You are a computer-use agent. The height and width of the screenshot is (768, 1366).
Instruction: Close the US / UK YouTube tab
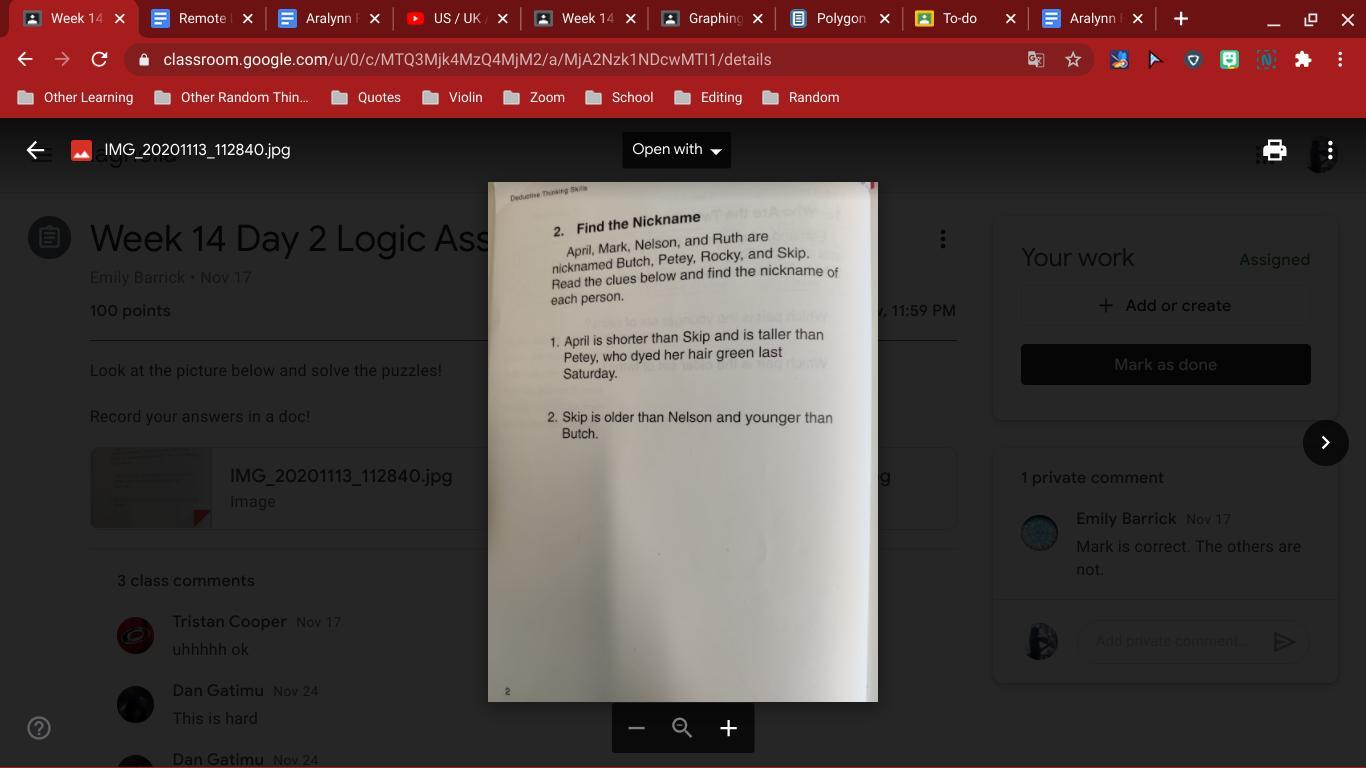coord(502,18)
